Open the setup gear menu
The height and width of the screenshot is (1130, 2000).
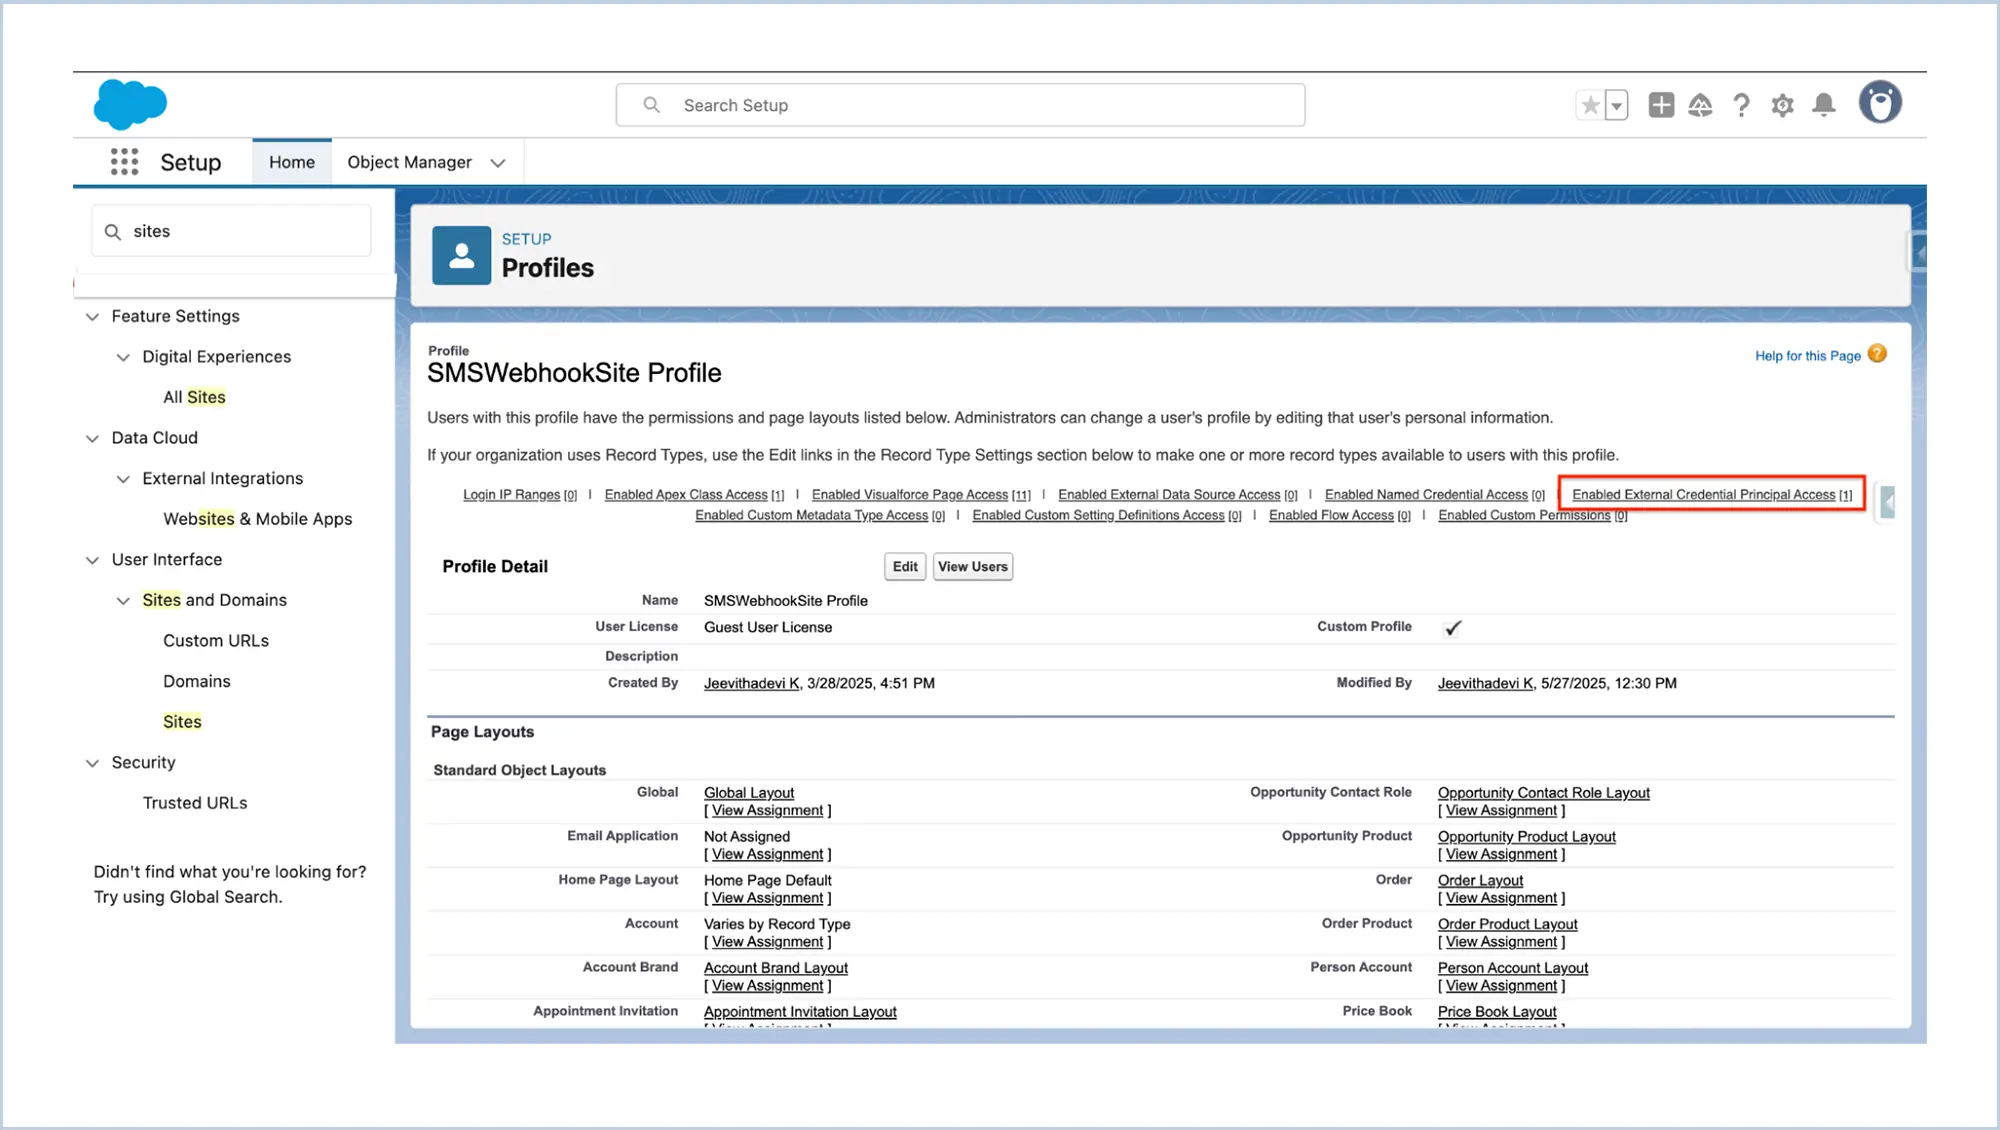pos(1782,105)
